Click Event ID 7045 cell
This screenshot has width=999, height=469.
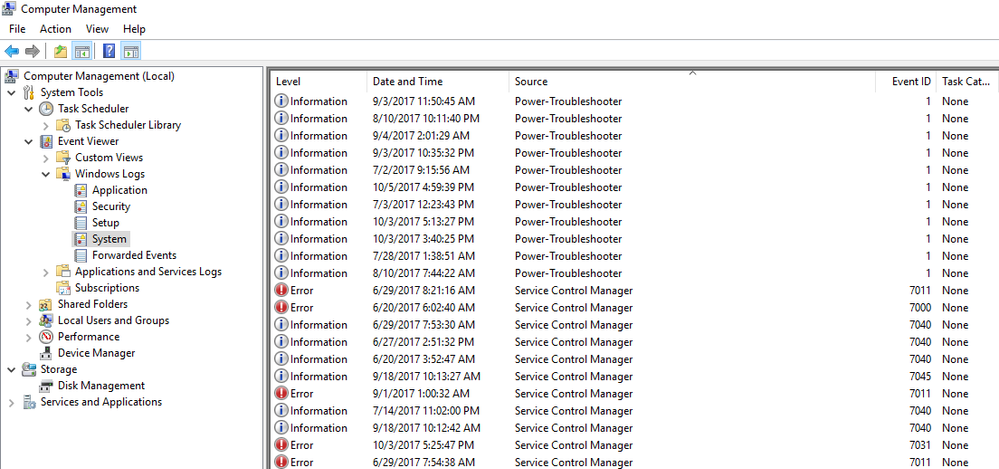pyautogui.click(x=920, y=377)
